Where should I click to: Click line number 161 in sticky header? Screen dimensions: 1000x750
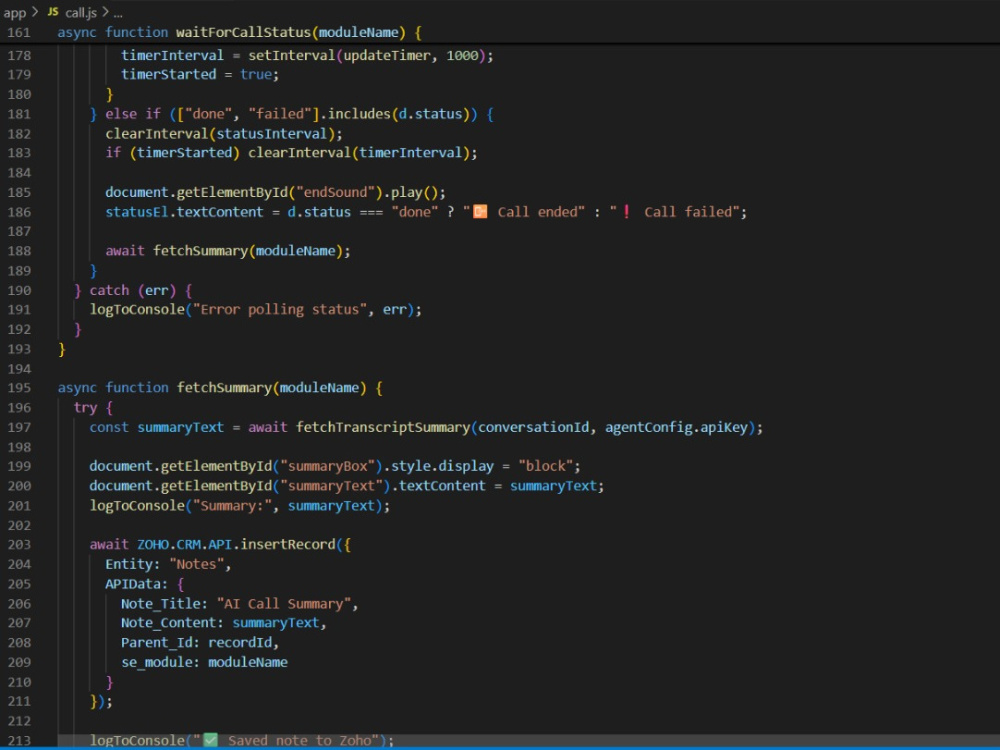click(x=19, y=32)
